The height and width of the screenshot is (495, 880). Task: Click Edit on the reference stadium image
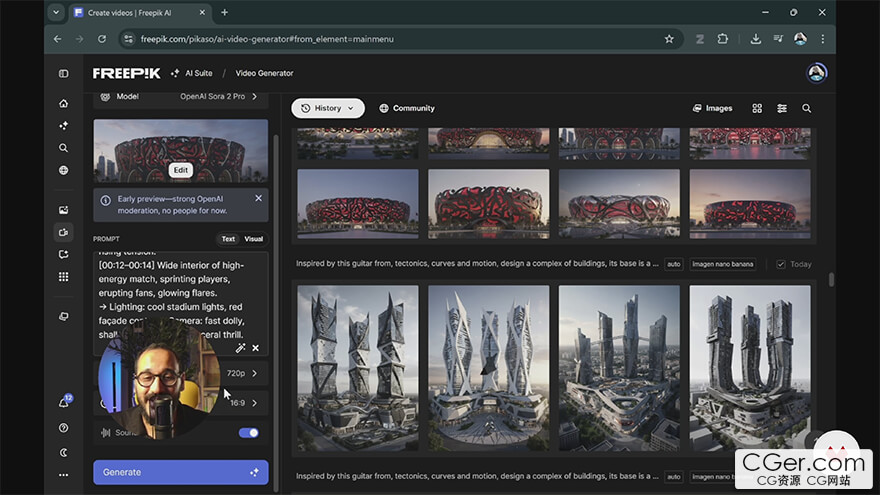[x=180, y=170]
